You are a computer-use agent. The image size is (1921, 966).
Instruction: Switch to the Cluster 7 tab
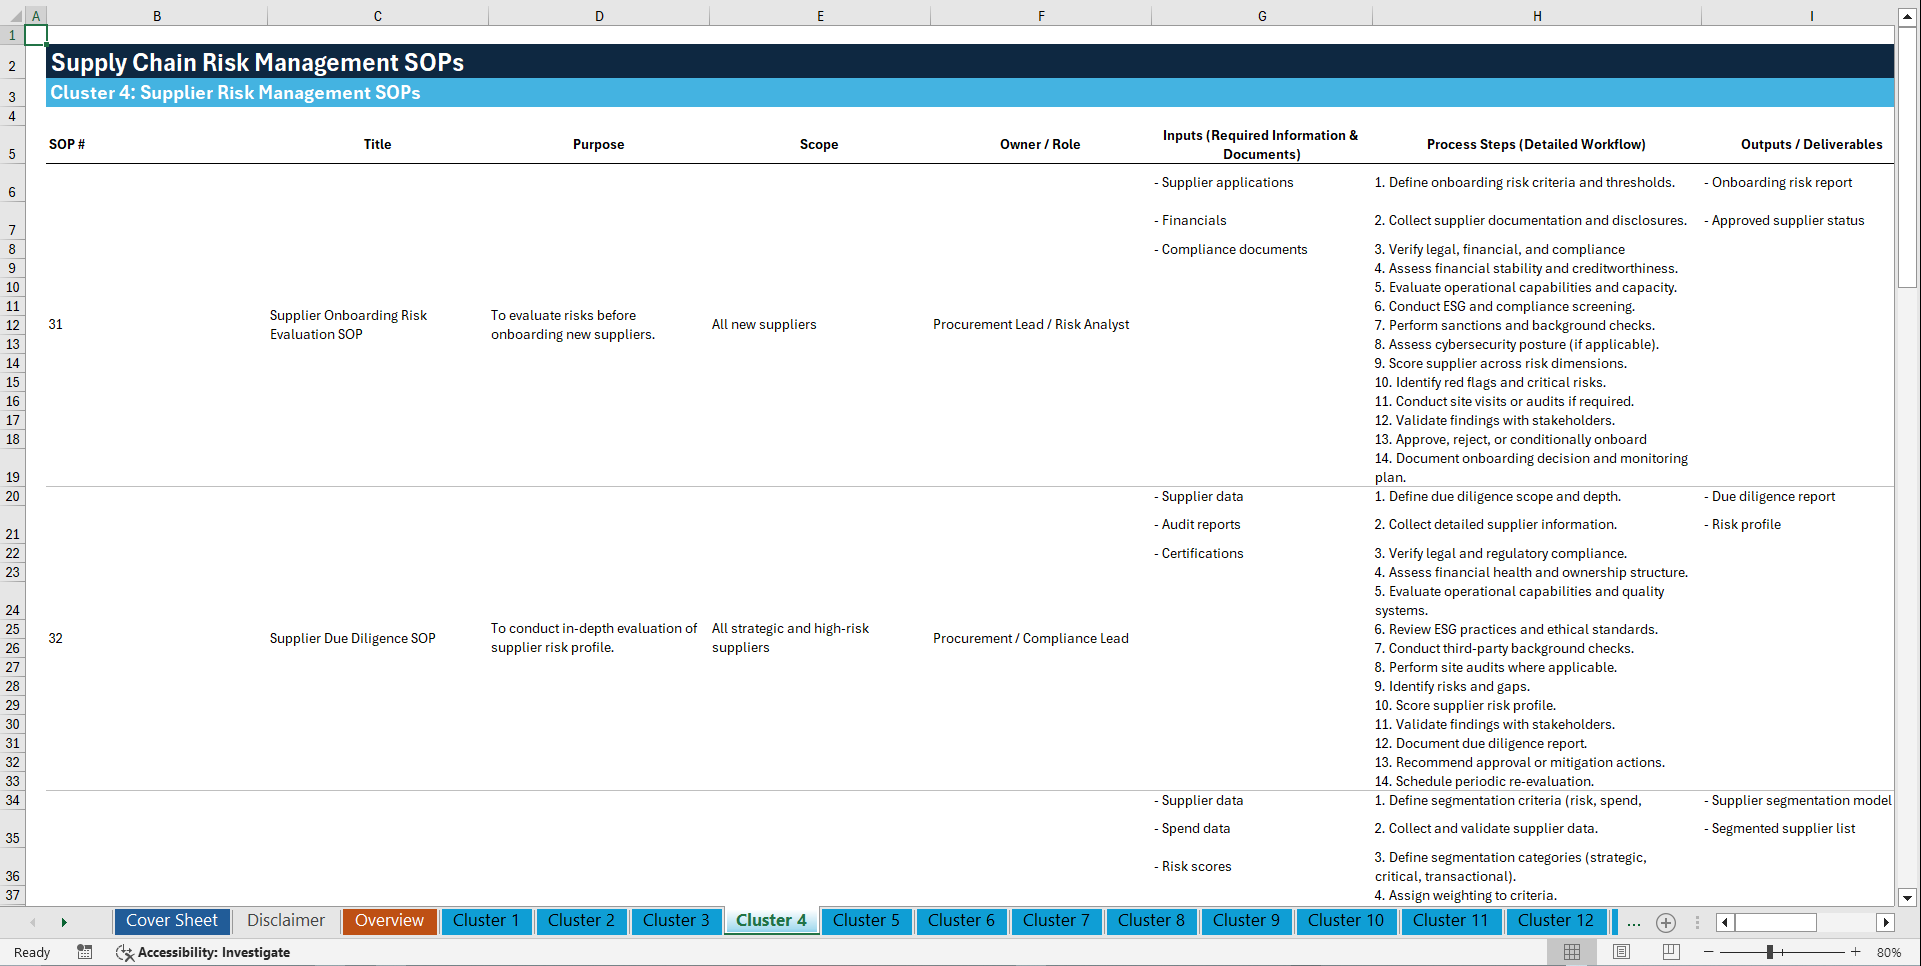coord(1056,920)
